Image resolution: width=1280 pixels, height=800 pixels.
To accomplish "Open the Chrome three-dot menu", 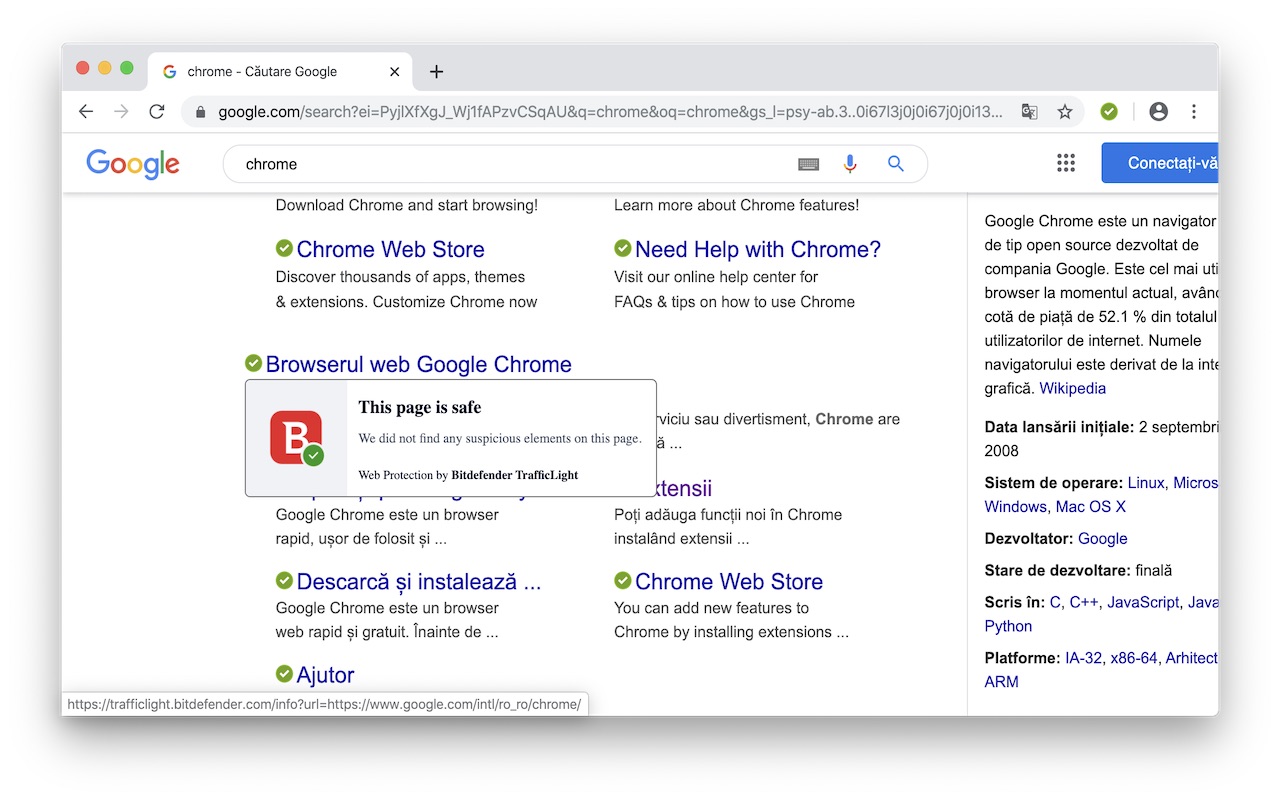I will coord(1194,112).
